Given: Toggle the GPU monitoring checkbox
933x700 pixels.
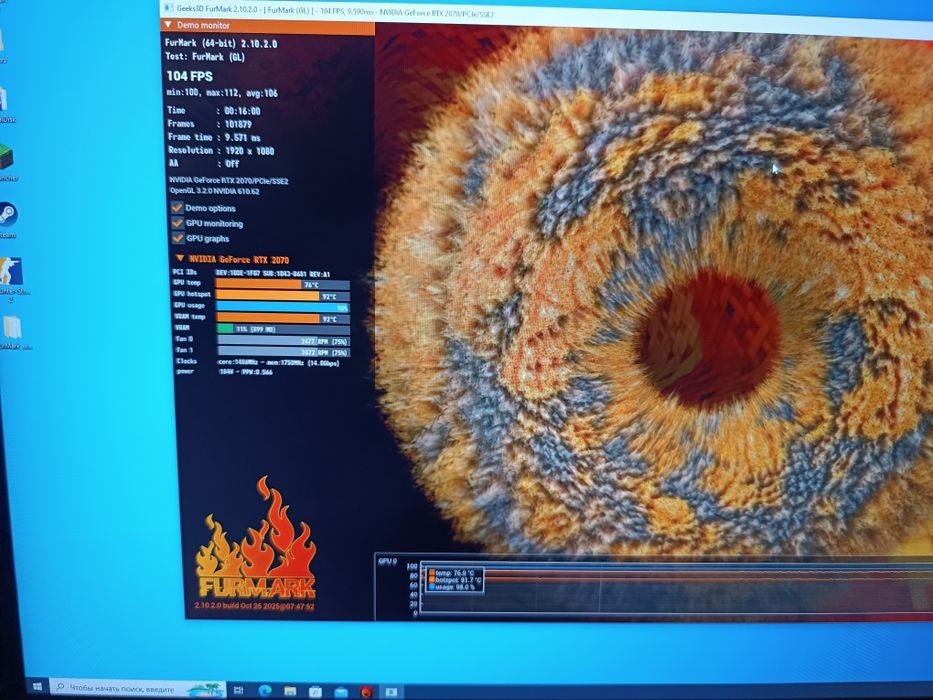Looking at the screenshot, I should click(177, 223).
